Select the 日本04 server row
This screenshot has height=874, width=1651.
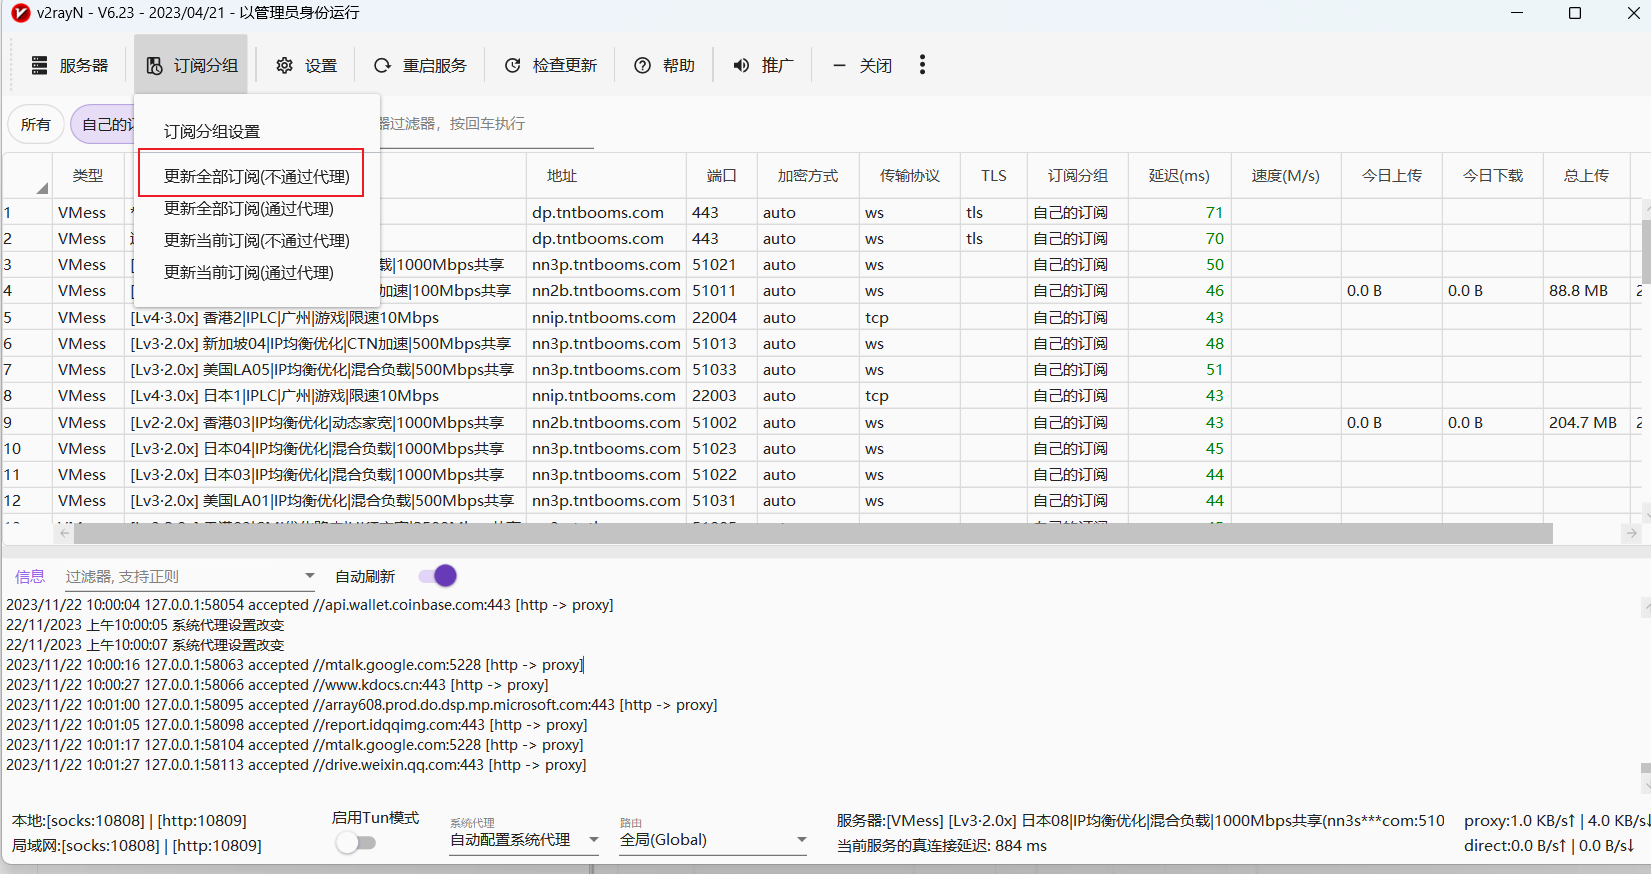coord(820,448)
